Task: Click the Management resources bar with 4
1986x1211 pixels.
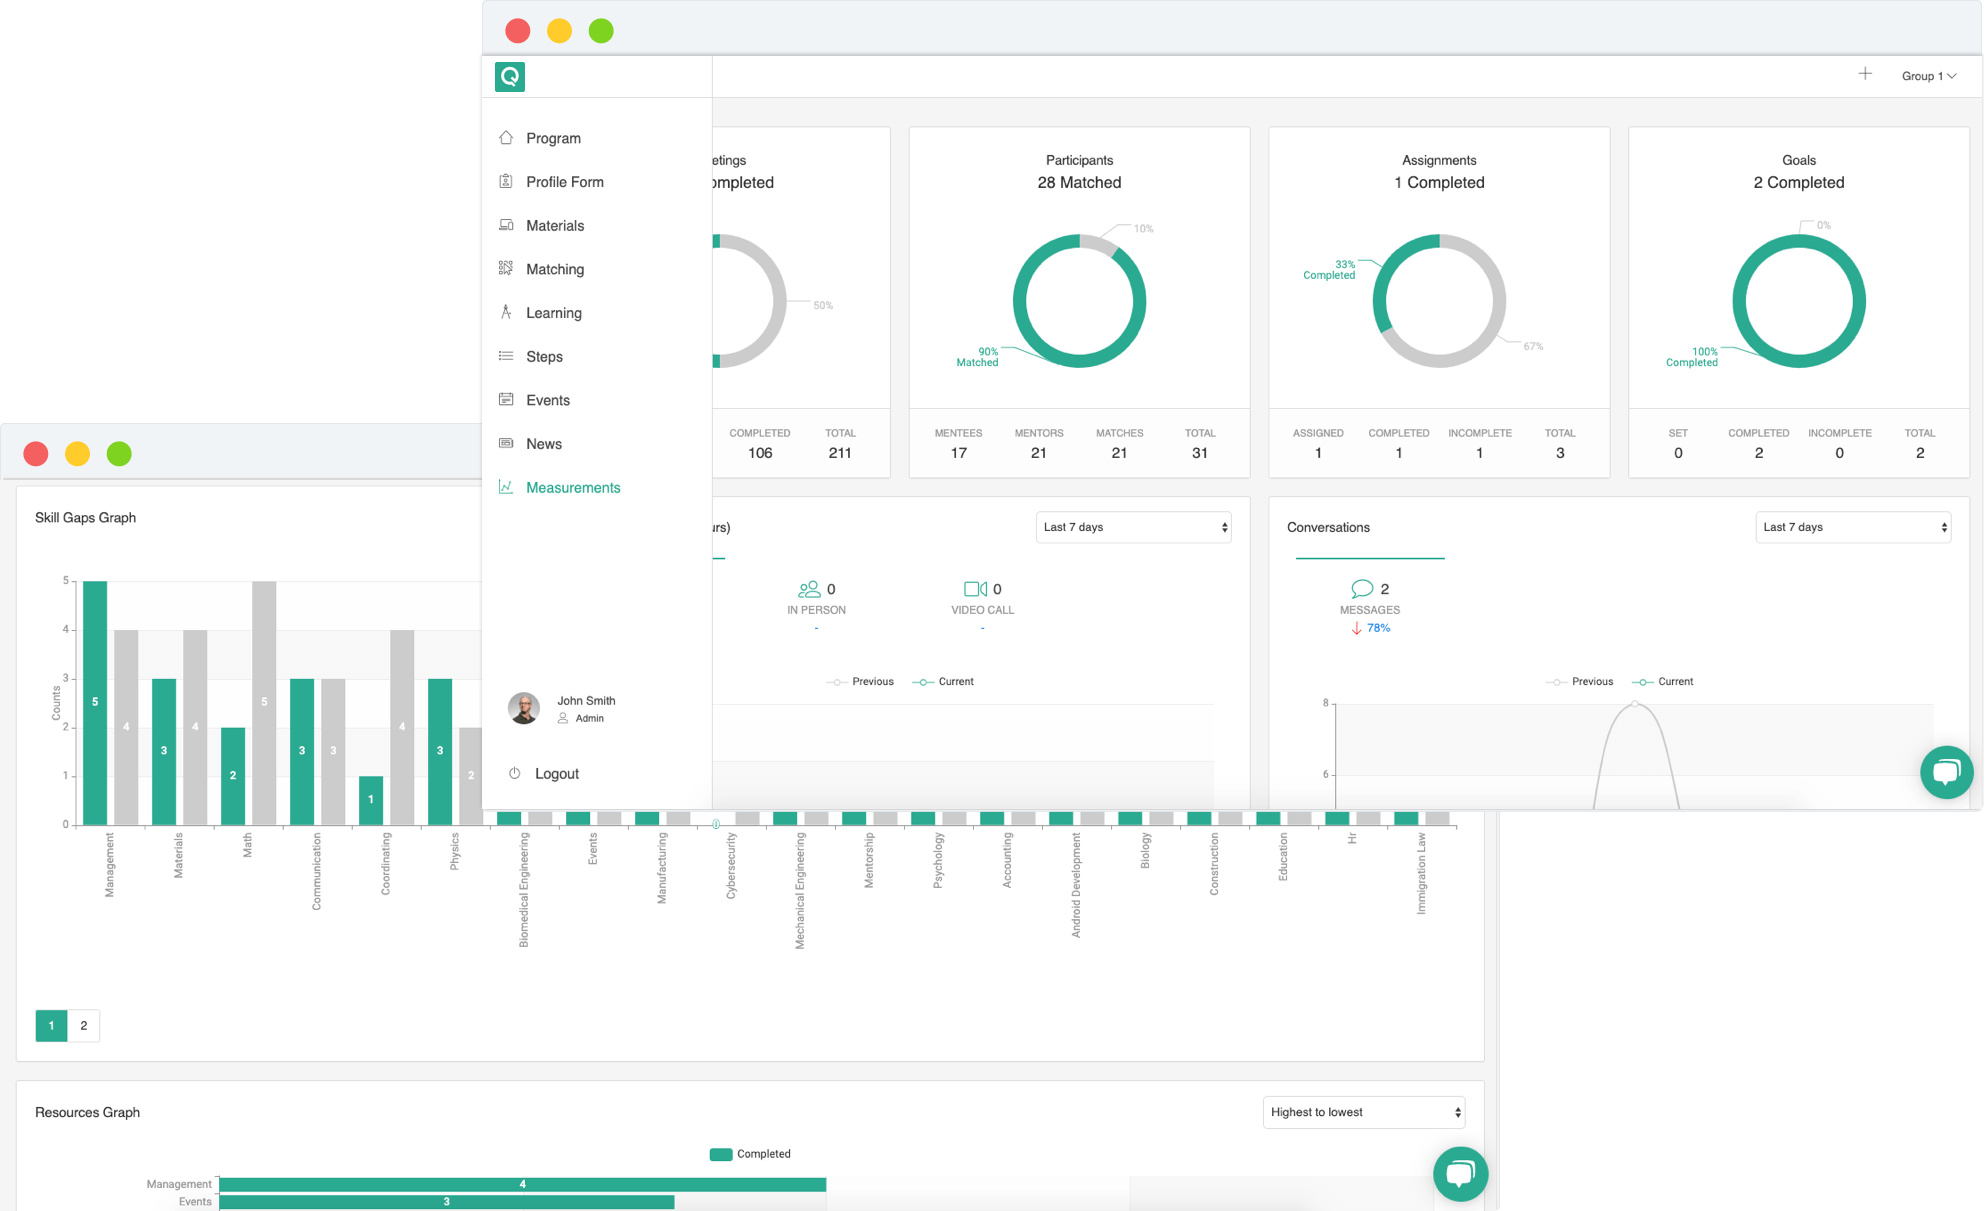Action: 522,1184
